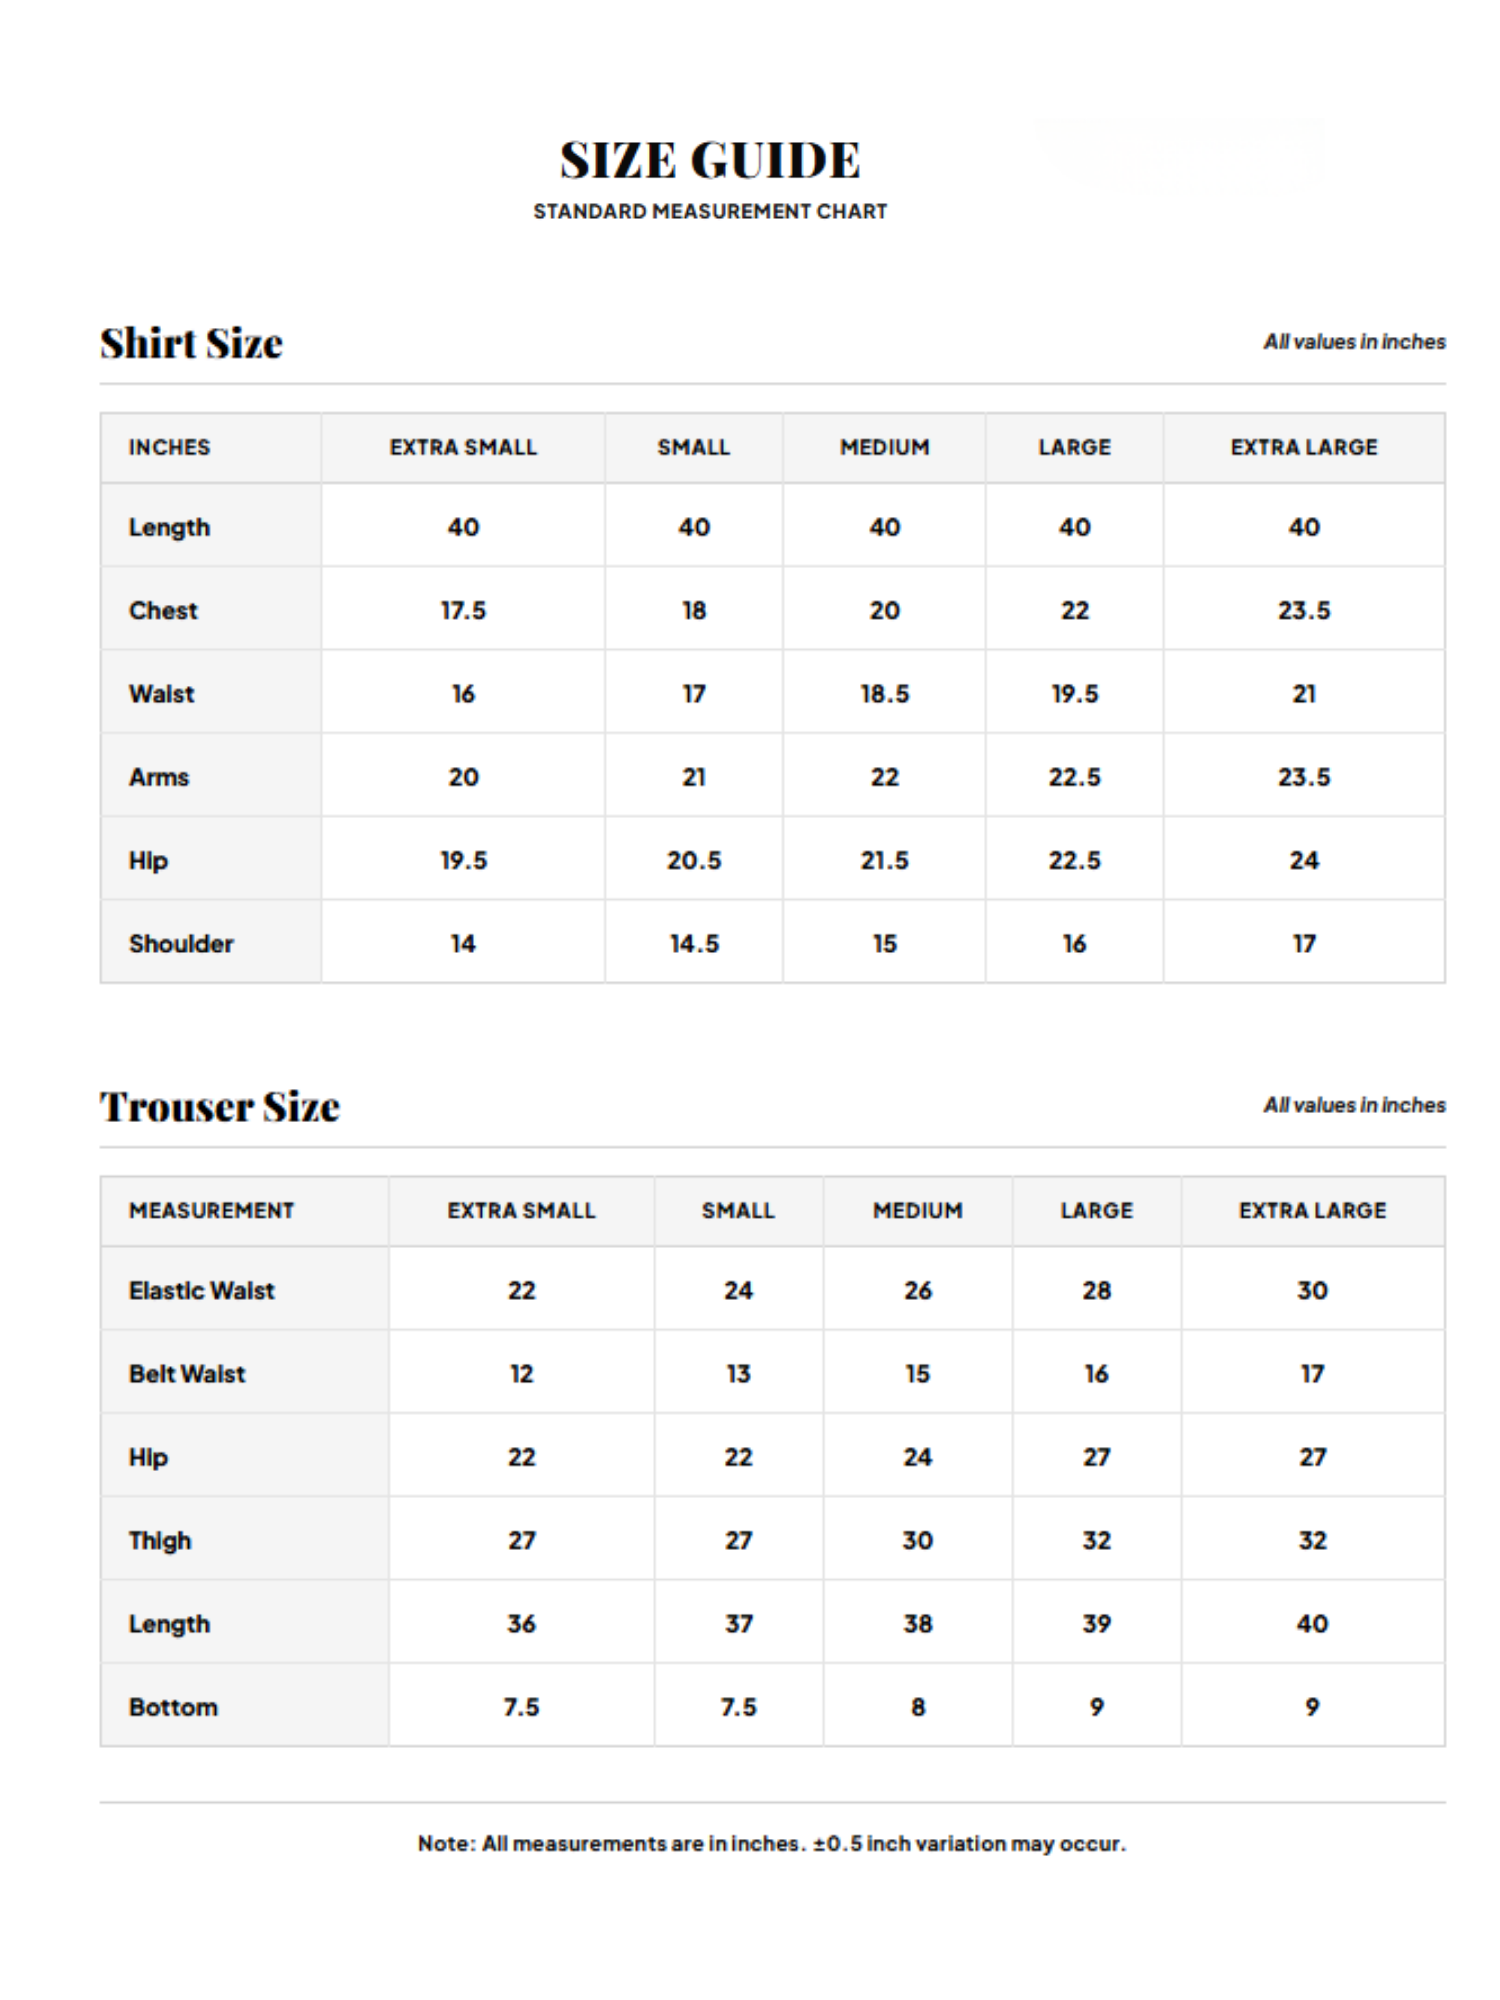Click the Thigh row label
This screenshot has height=2000, width=1500.
160,1540
